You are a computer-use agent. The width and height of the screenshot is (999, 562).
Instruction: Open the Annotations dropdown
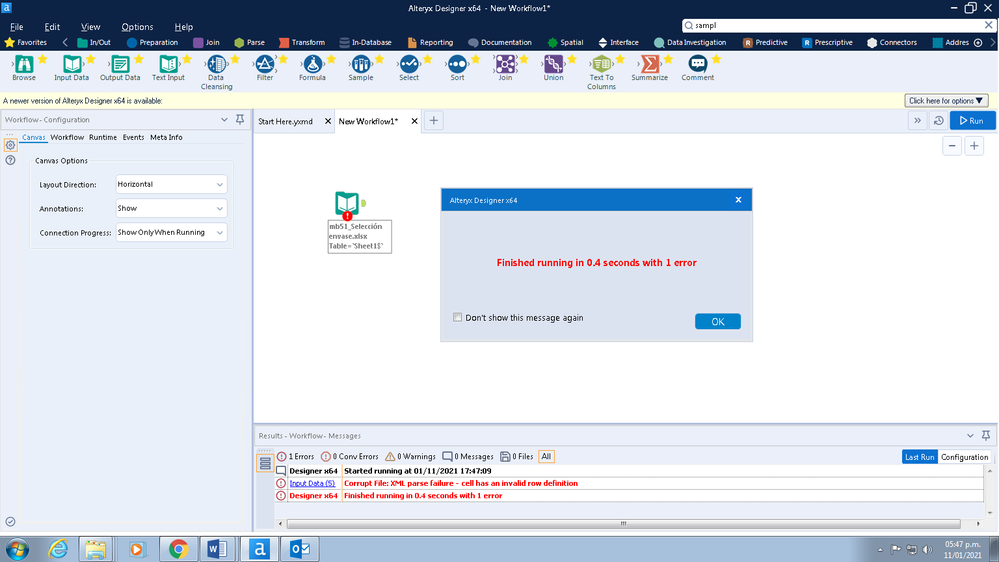click(171, 208)
